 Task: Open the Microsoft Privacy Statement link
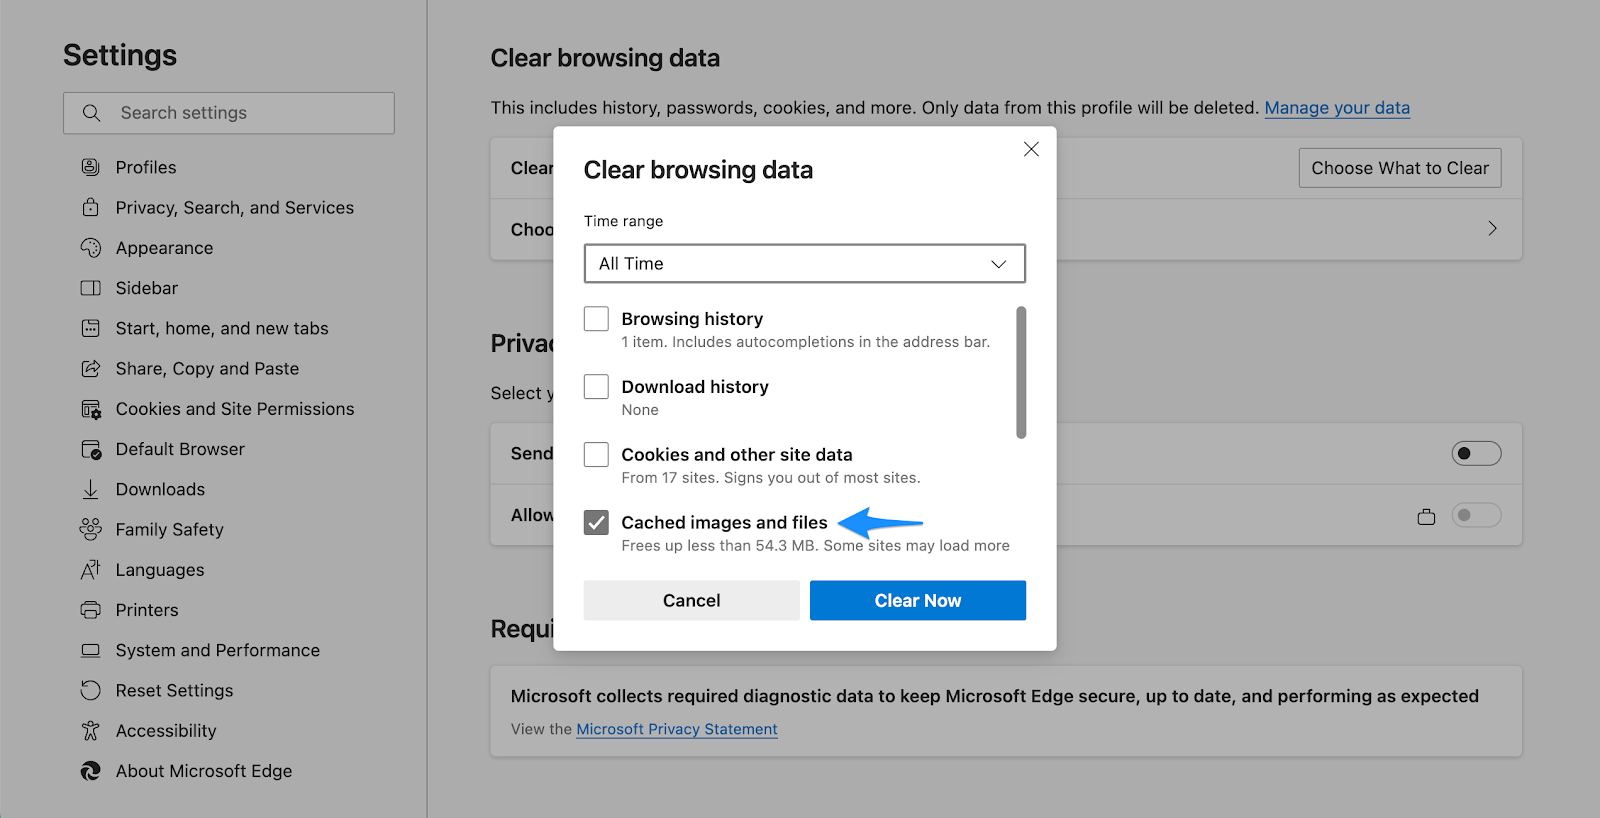click(x=677, y=729)
